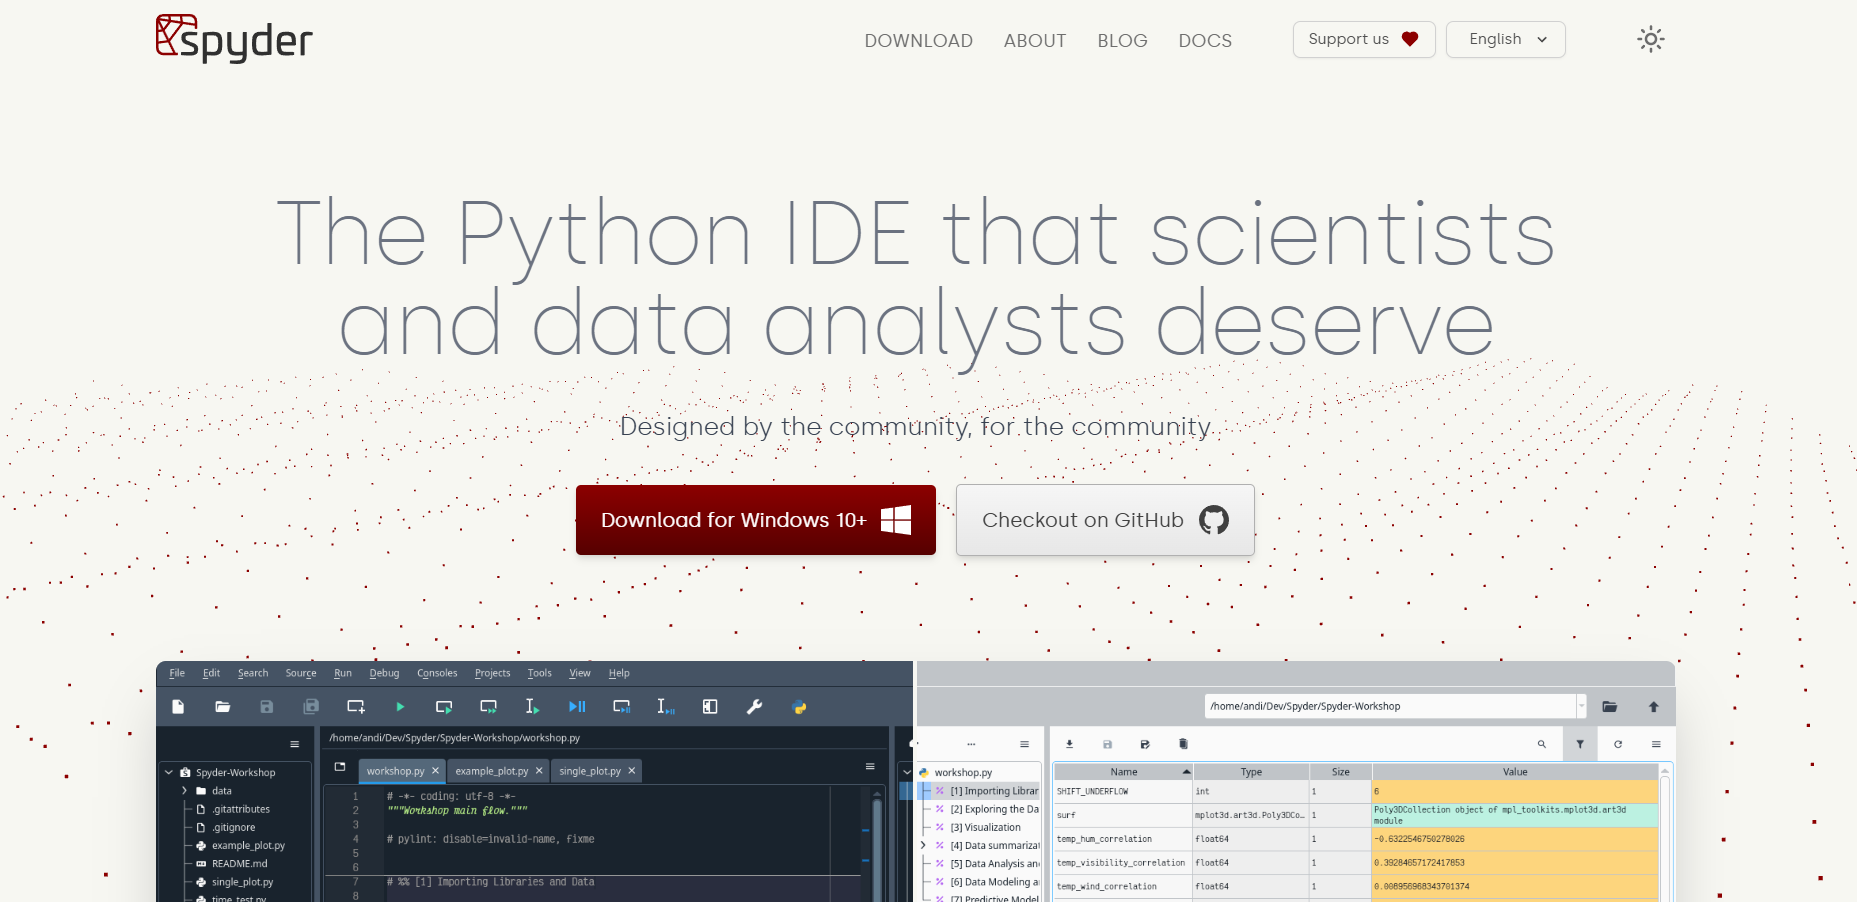
Task: Click the New file toolbar icon
Action: pyautogui.click(x=178, y=707)
